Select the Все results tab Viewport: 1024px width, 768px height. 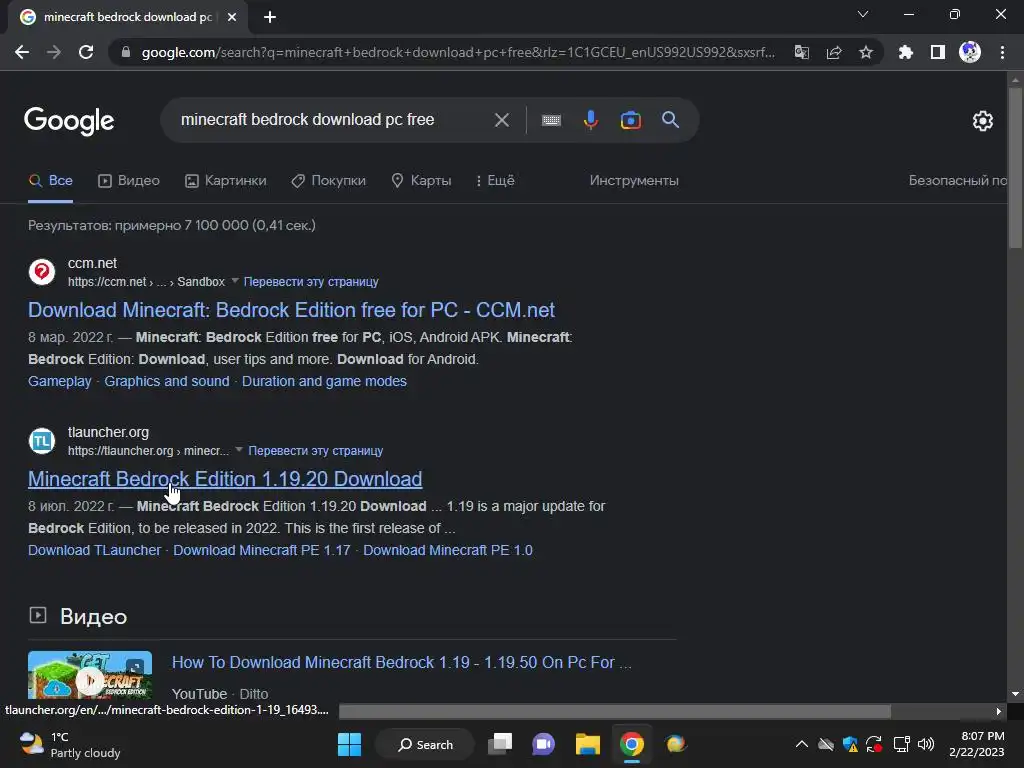point(50,181)
